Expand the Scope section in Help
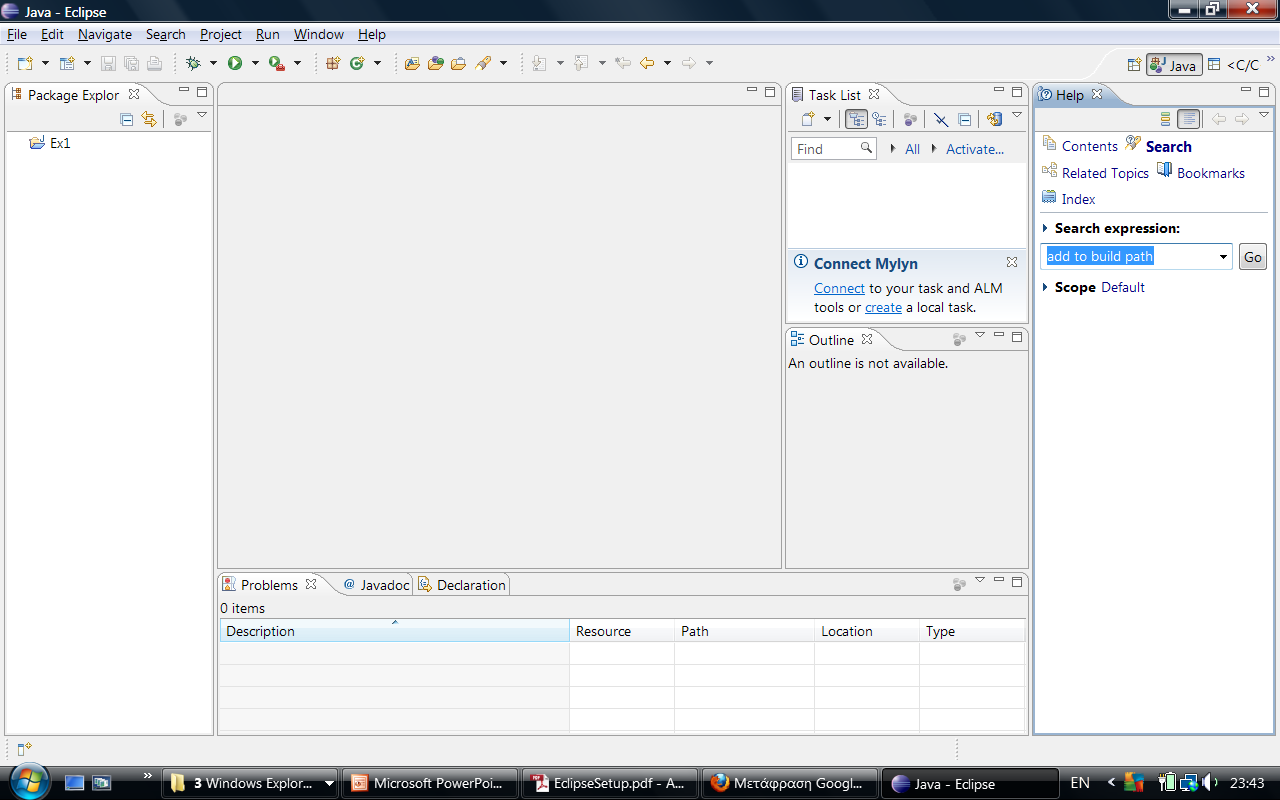This screenshot has height=800, width=1280. coord(1046,287)
